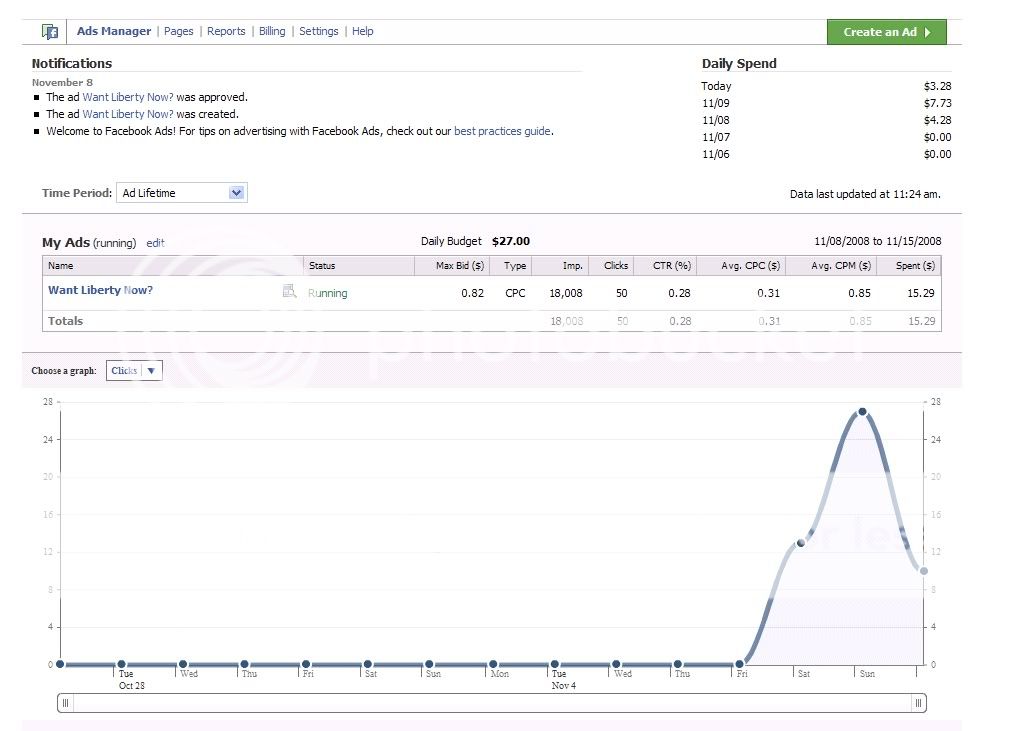Click the green Create an Ad button

click(887, 32)
